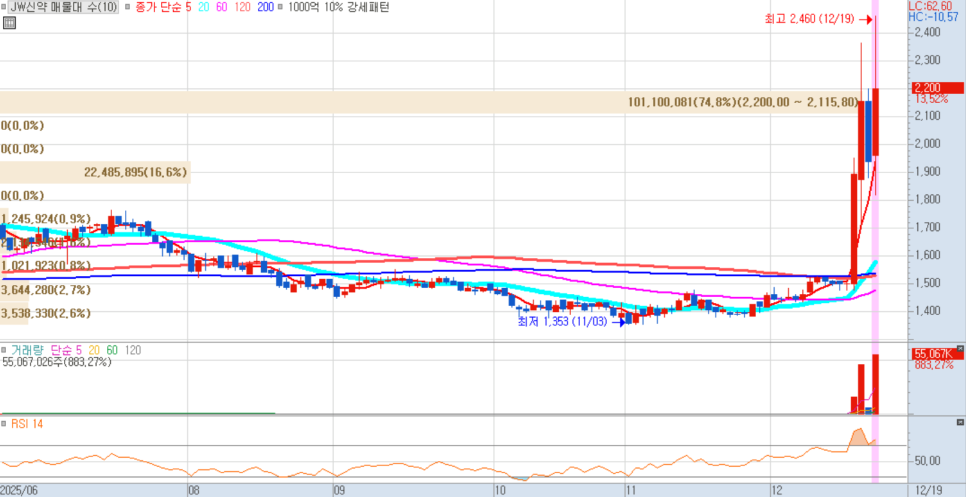
Task: Click the orange RSI overbought shaded peak
Action: coord(858,437)
